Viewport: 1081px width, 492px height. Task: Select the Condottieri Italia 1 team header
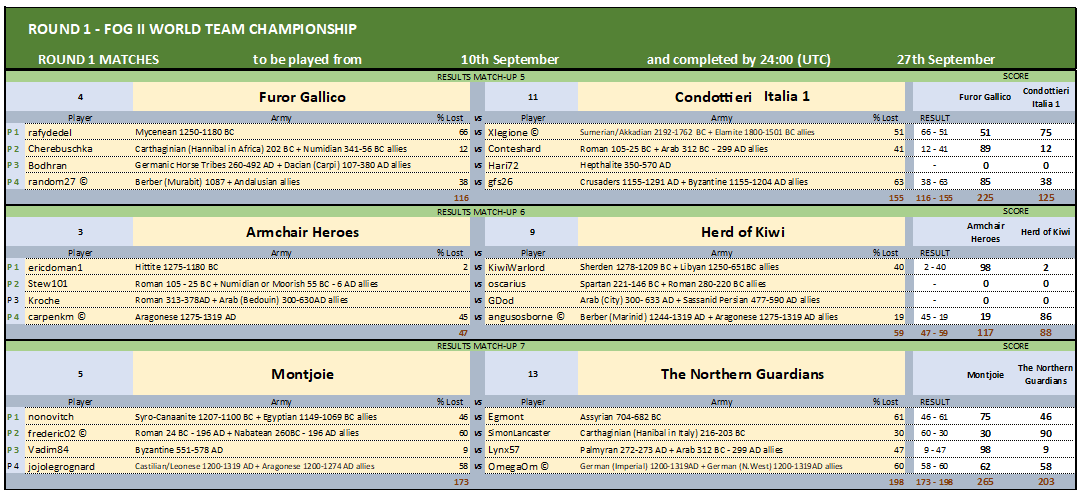click(x=741, y=97)
